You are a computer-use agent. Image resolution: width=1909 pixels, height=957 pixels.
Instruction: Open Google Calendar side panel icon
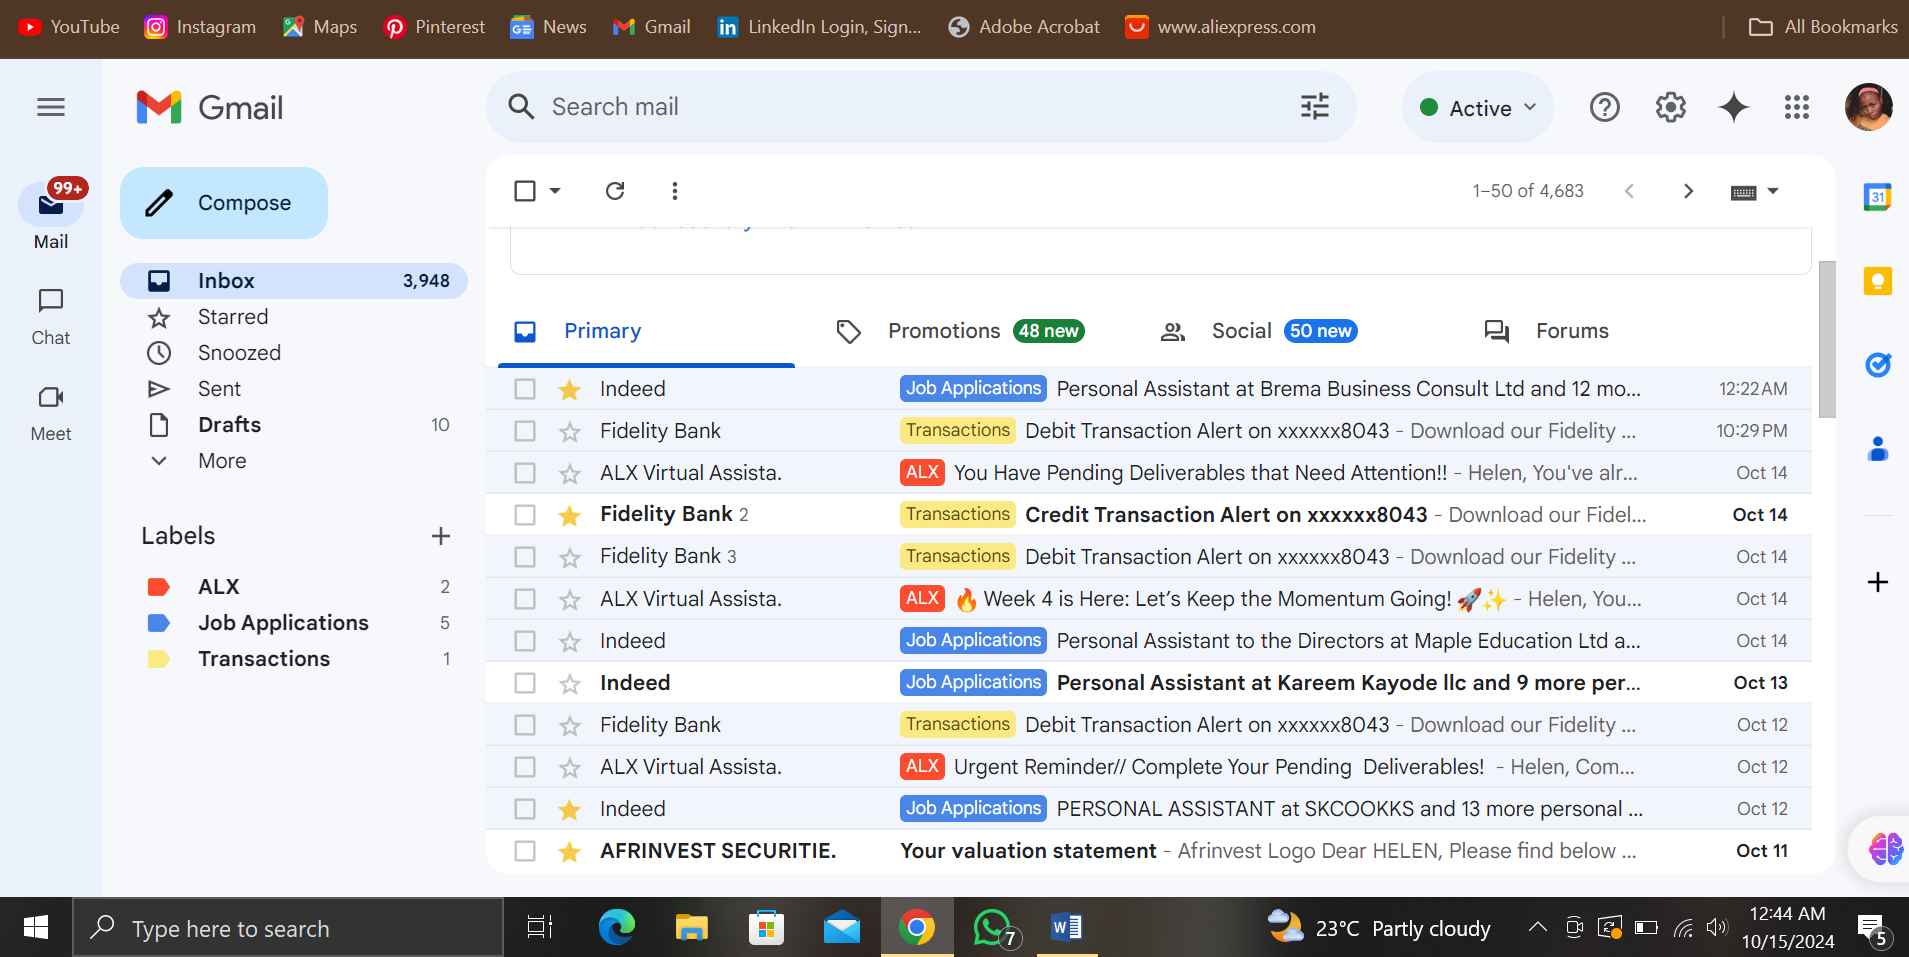[1877, 197]
